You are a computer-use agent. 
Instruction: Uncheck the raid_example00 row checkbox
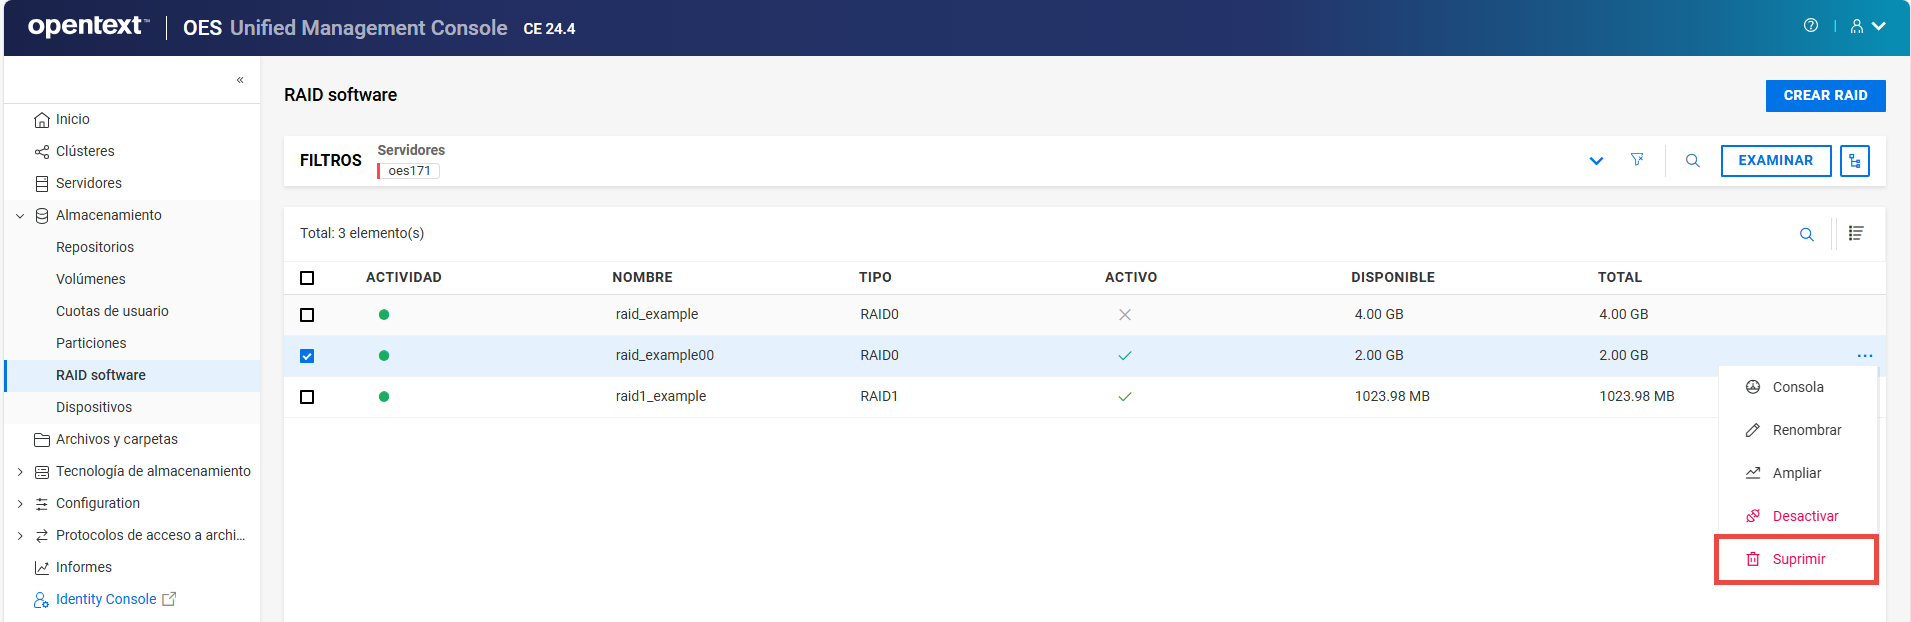tap(307, 356)
